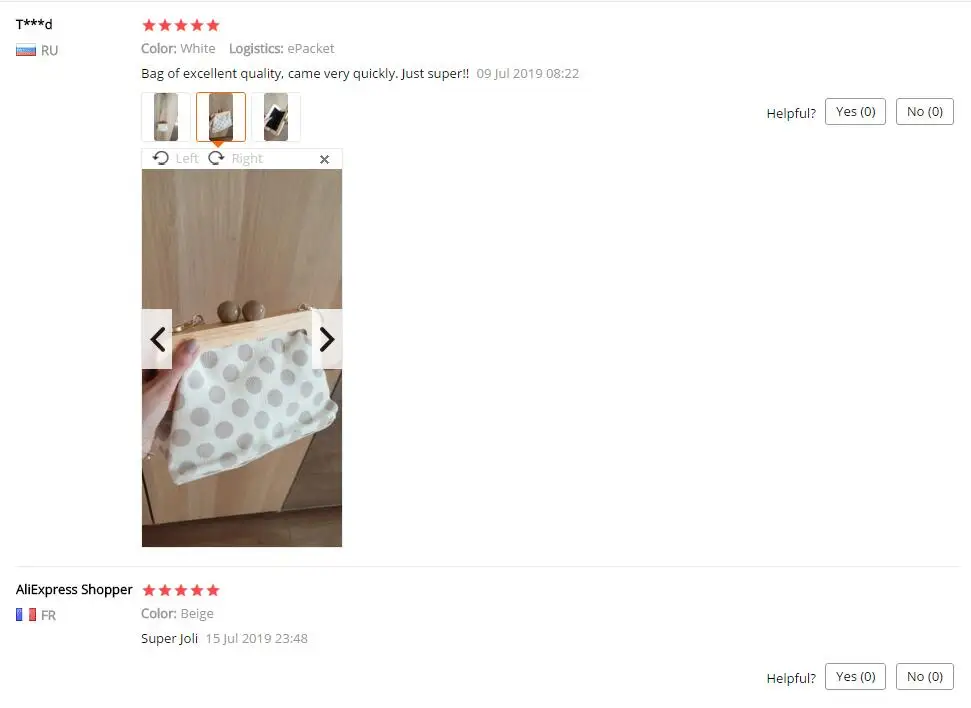Show next review photo with right arrow
971x708 pixels.
327,339
